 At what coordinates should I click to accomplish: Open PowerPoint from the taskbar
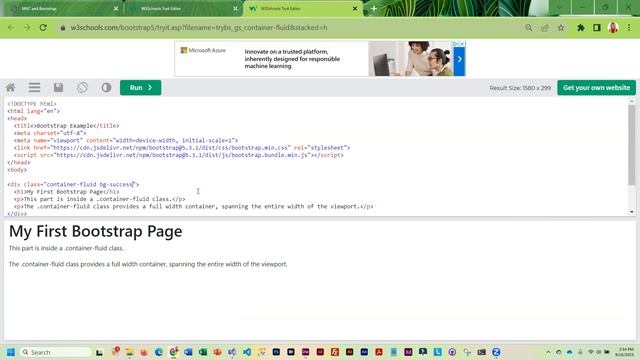pos(217,352)
